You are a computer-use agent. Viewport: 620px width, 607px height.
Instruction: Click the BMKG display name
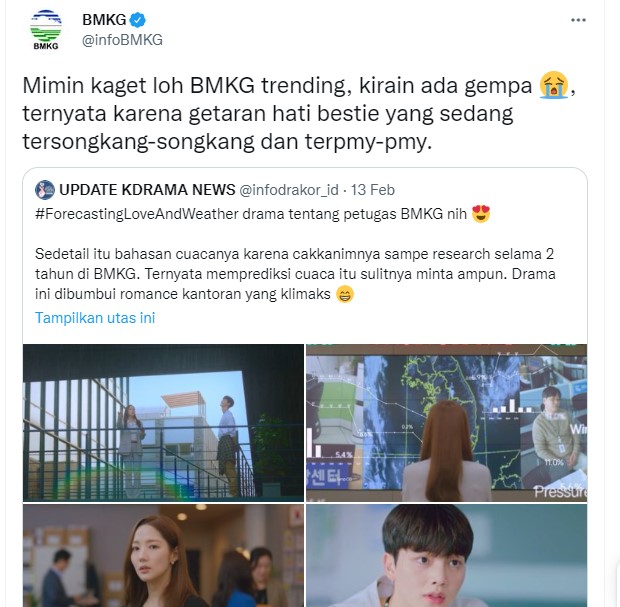coord(104,19)
